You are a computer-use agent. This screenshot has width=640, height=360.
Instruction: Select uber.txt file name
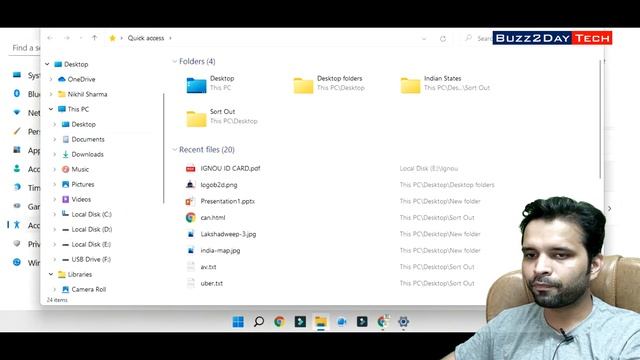[x=212, y=283]
